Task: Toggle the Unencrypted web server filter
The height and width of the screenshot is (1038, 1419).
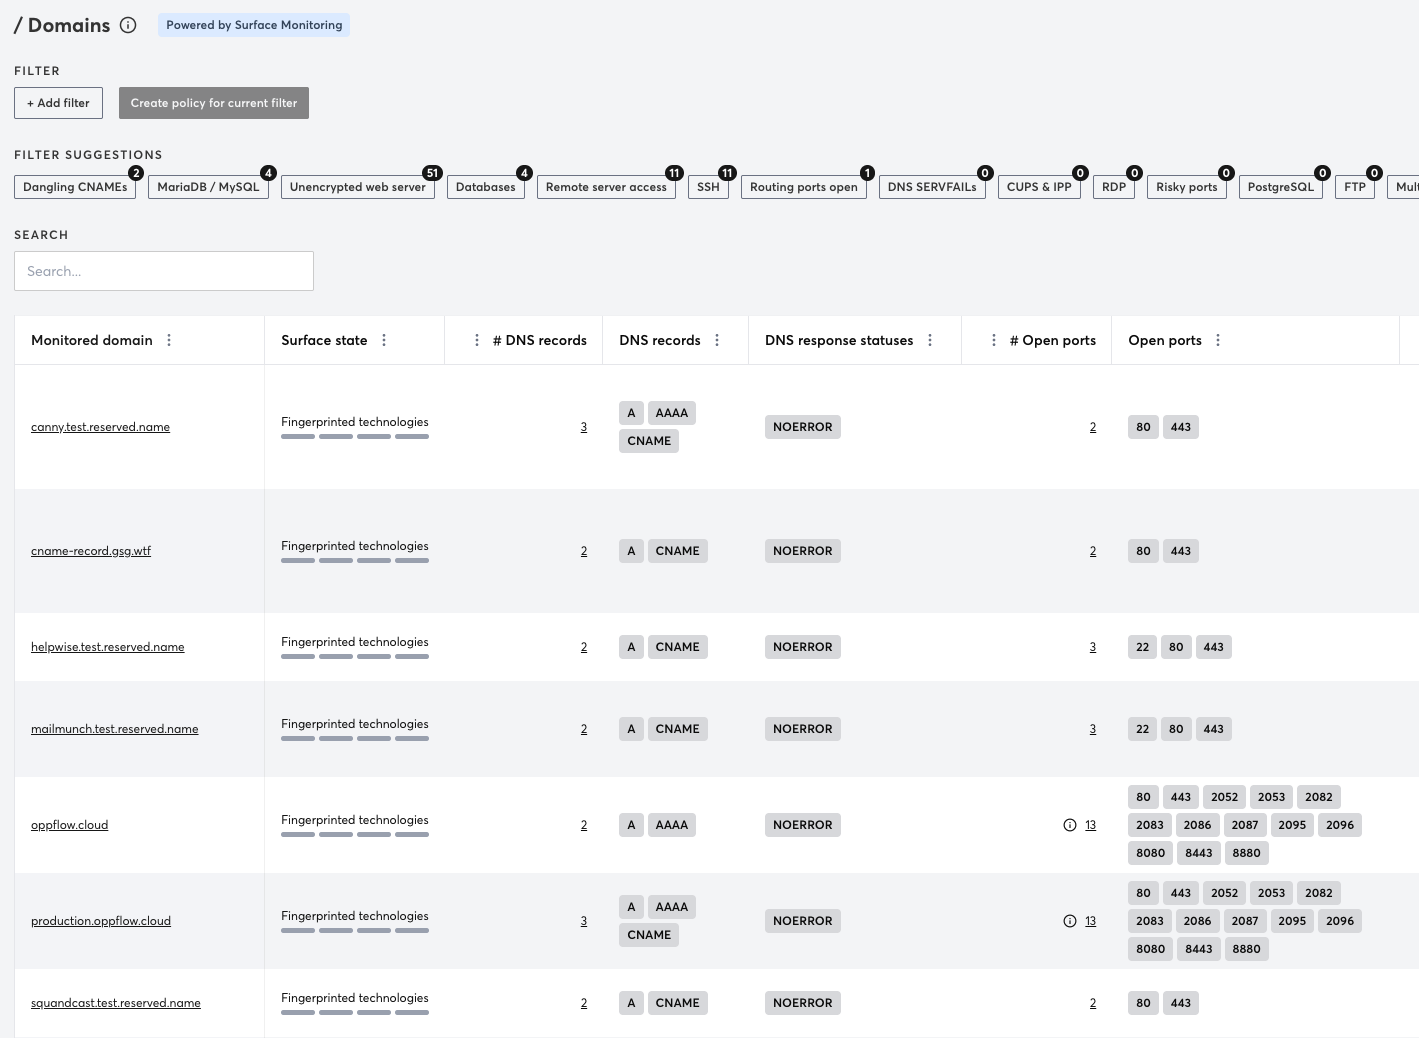Action: click(x=357, y=187)
